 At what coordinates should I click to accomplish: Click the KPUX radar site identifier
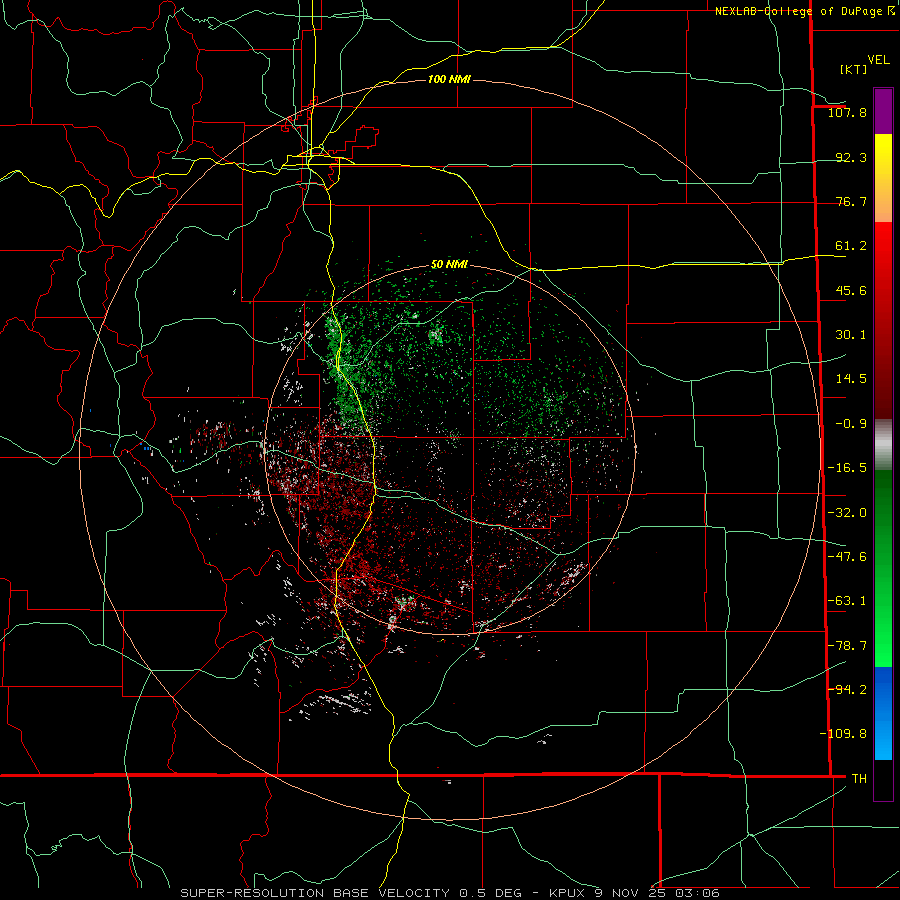[x=569, y=893]
